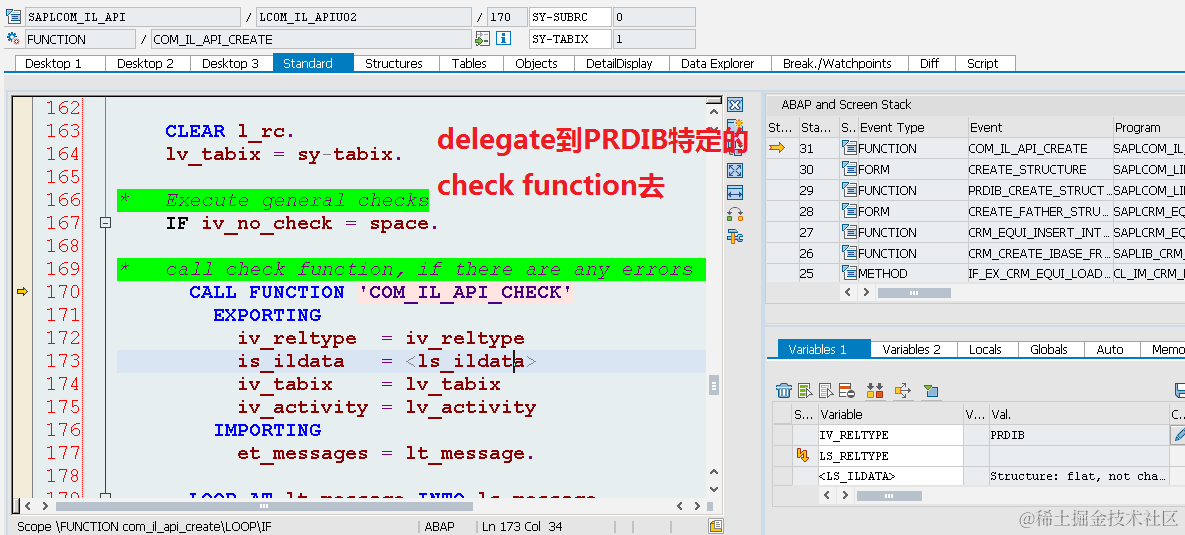Collapse the IF block at line 167
The image size is (1185, 535).
(106, 223)
